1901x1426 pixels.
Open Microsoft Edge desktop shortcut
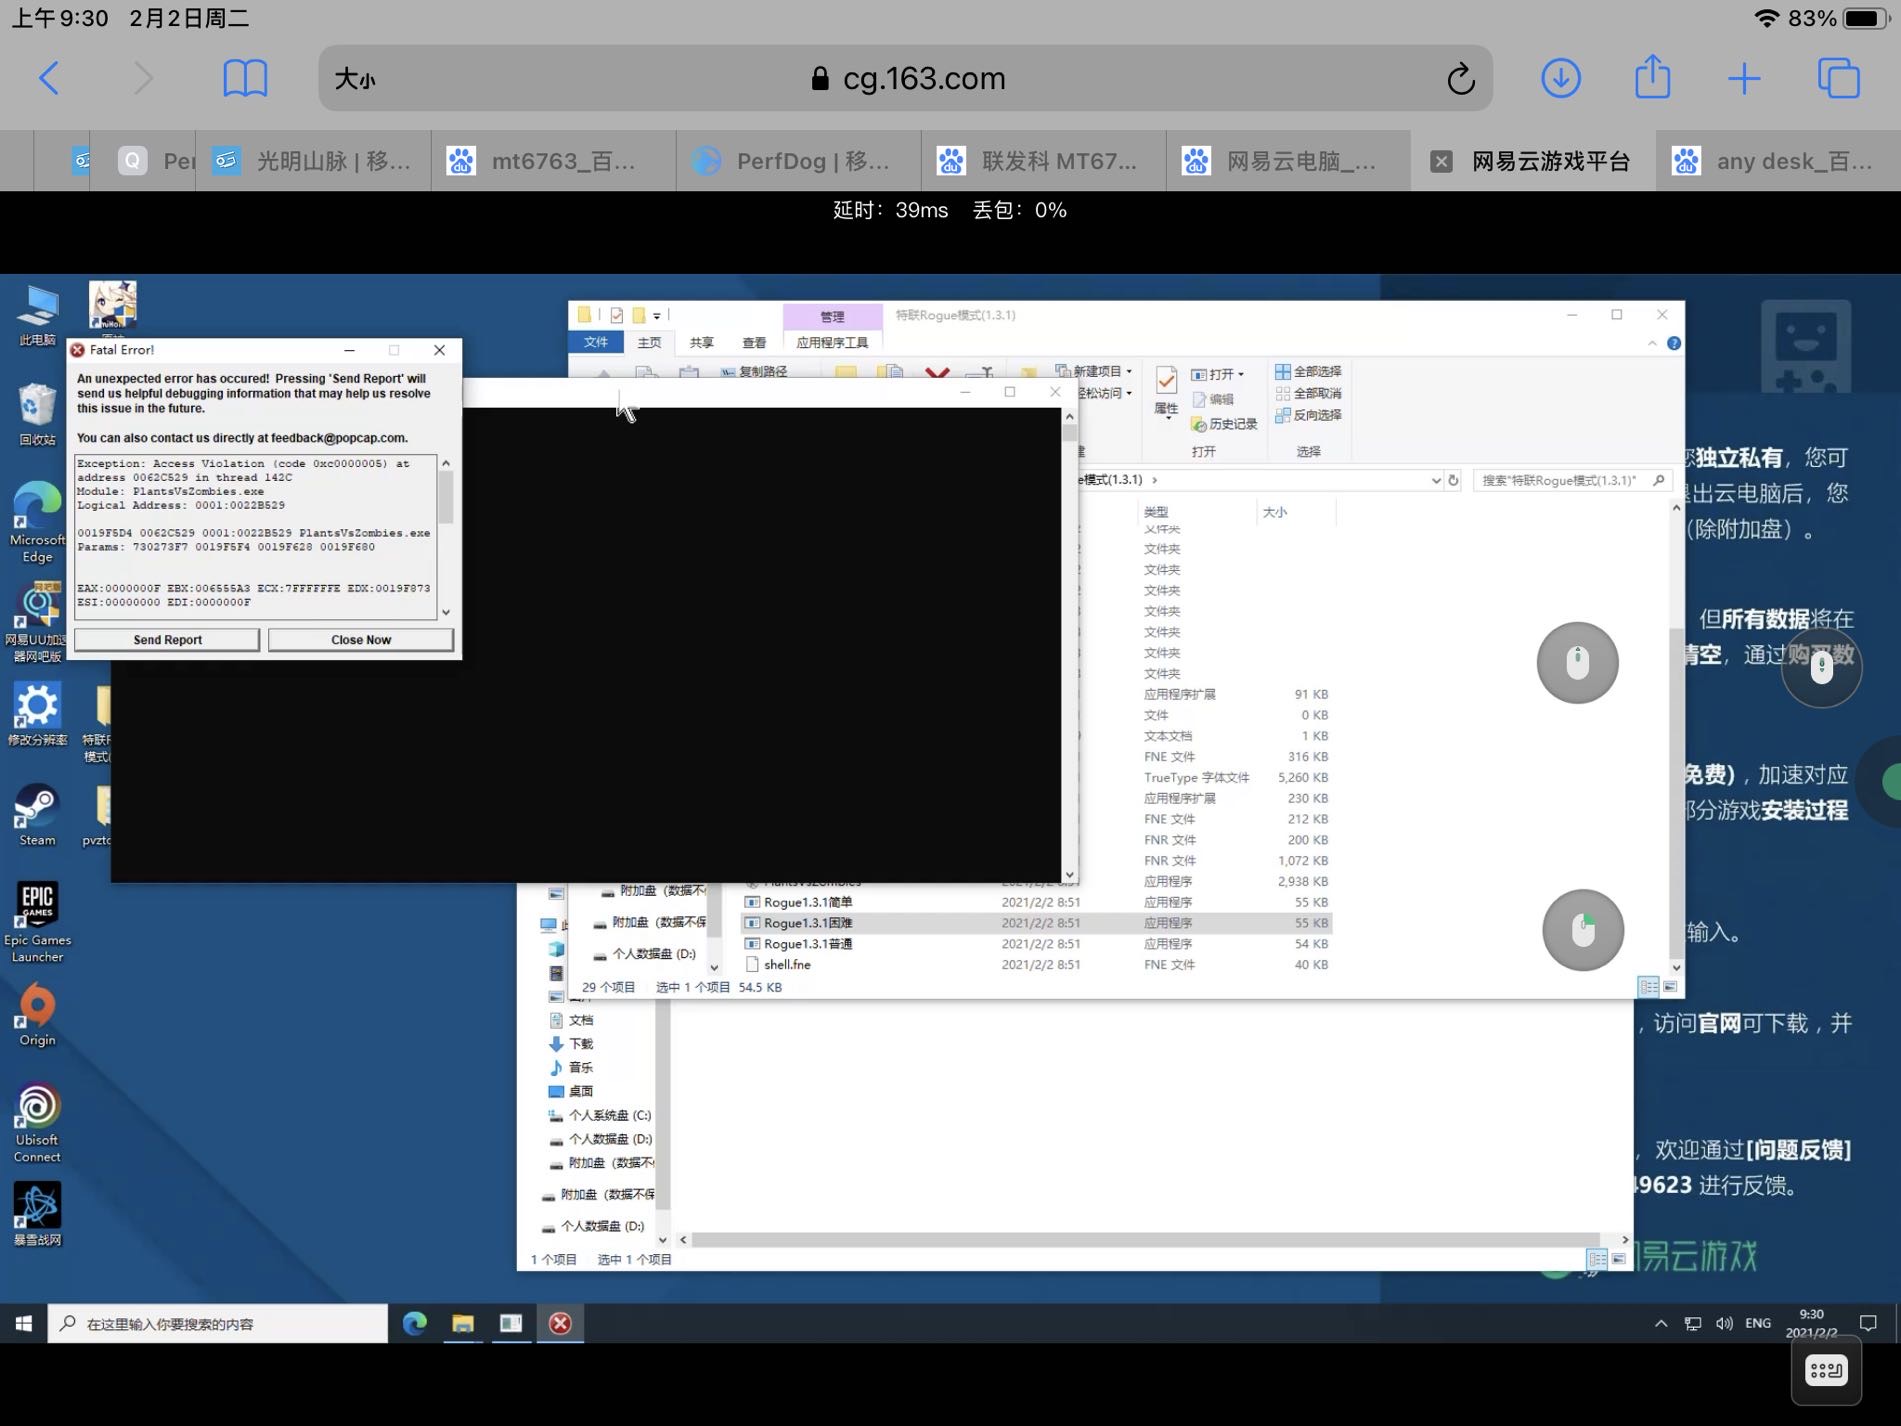click(37, 522)
